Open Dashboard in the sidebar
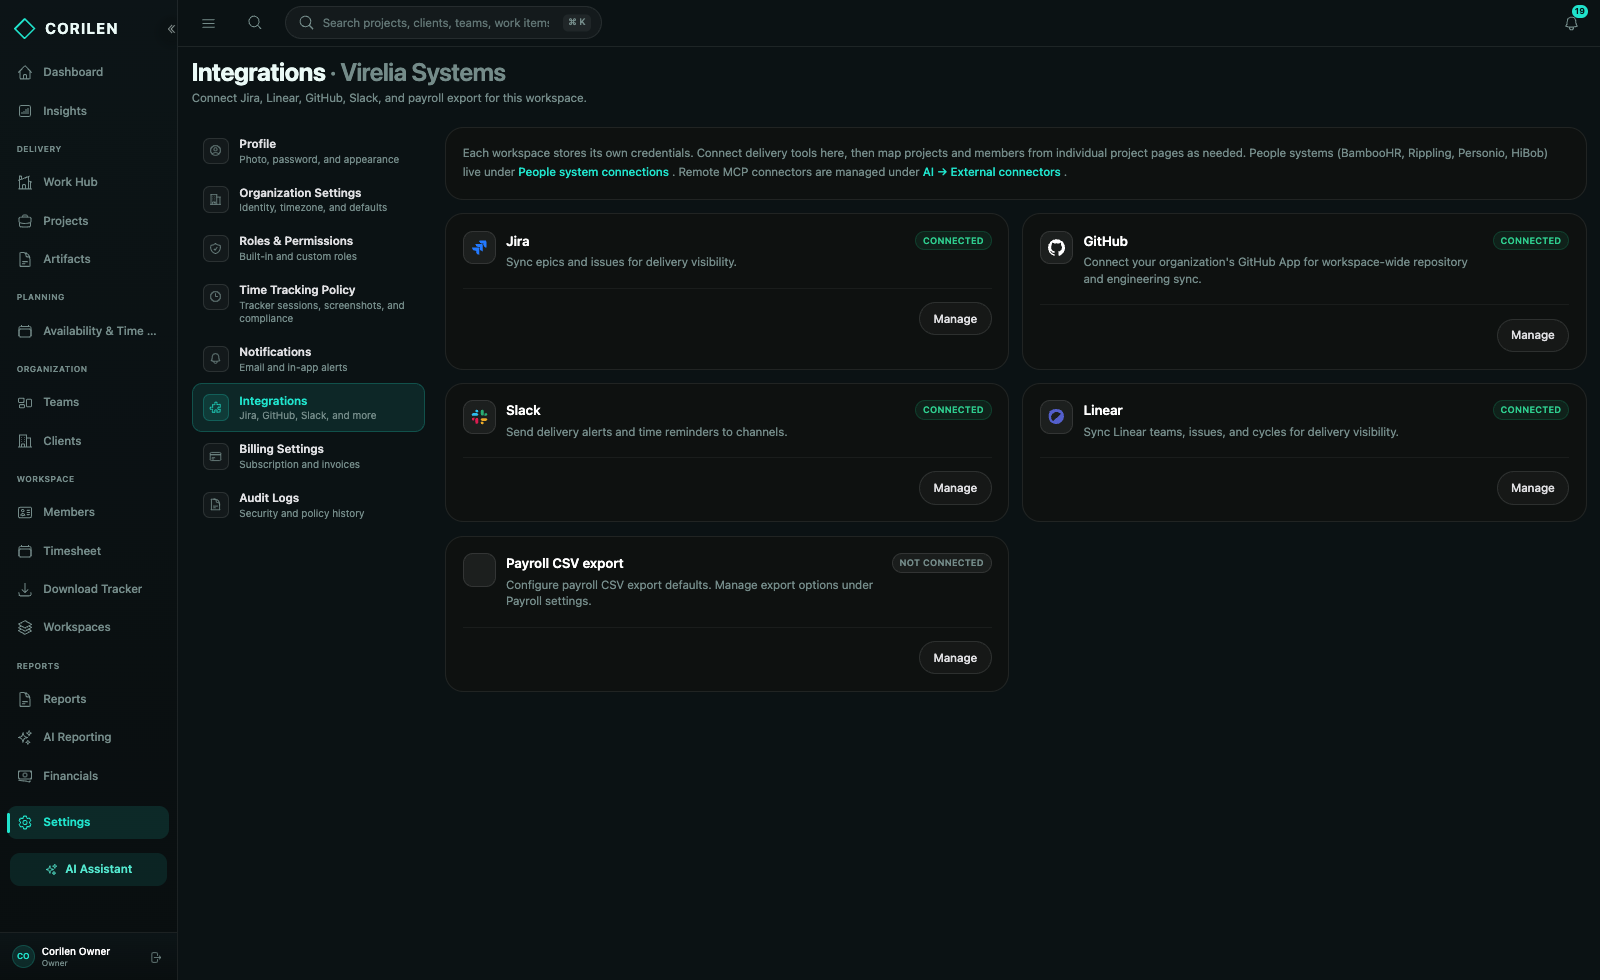 (x=88, y=72)
